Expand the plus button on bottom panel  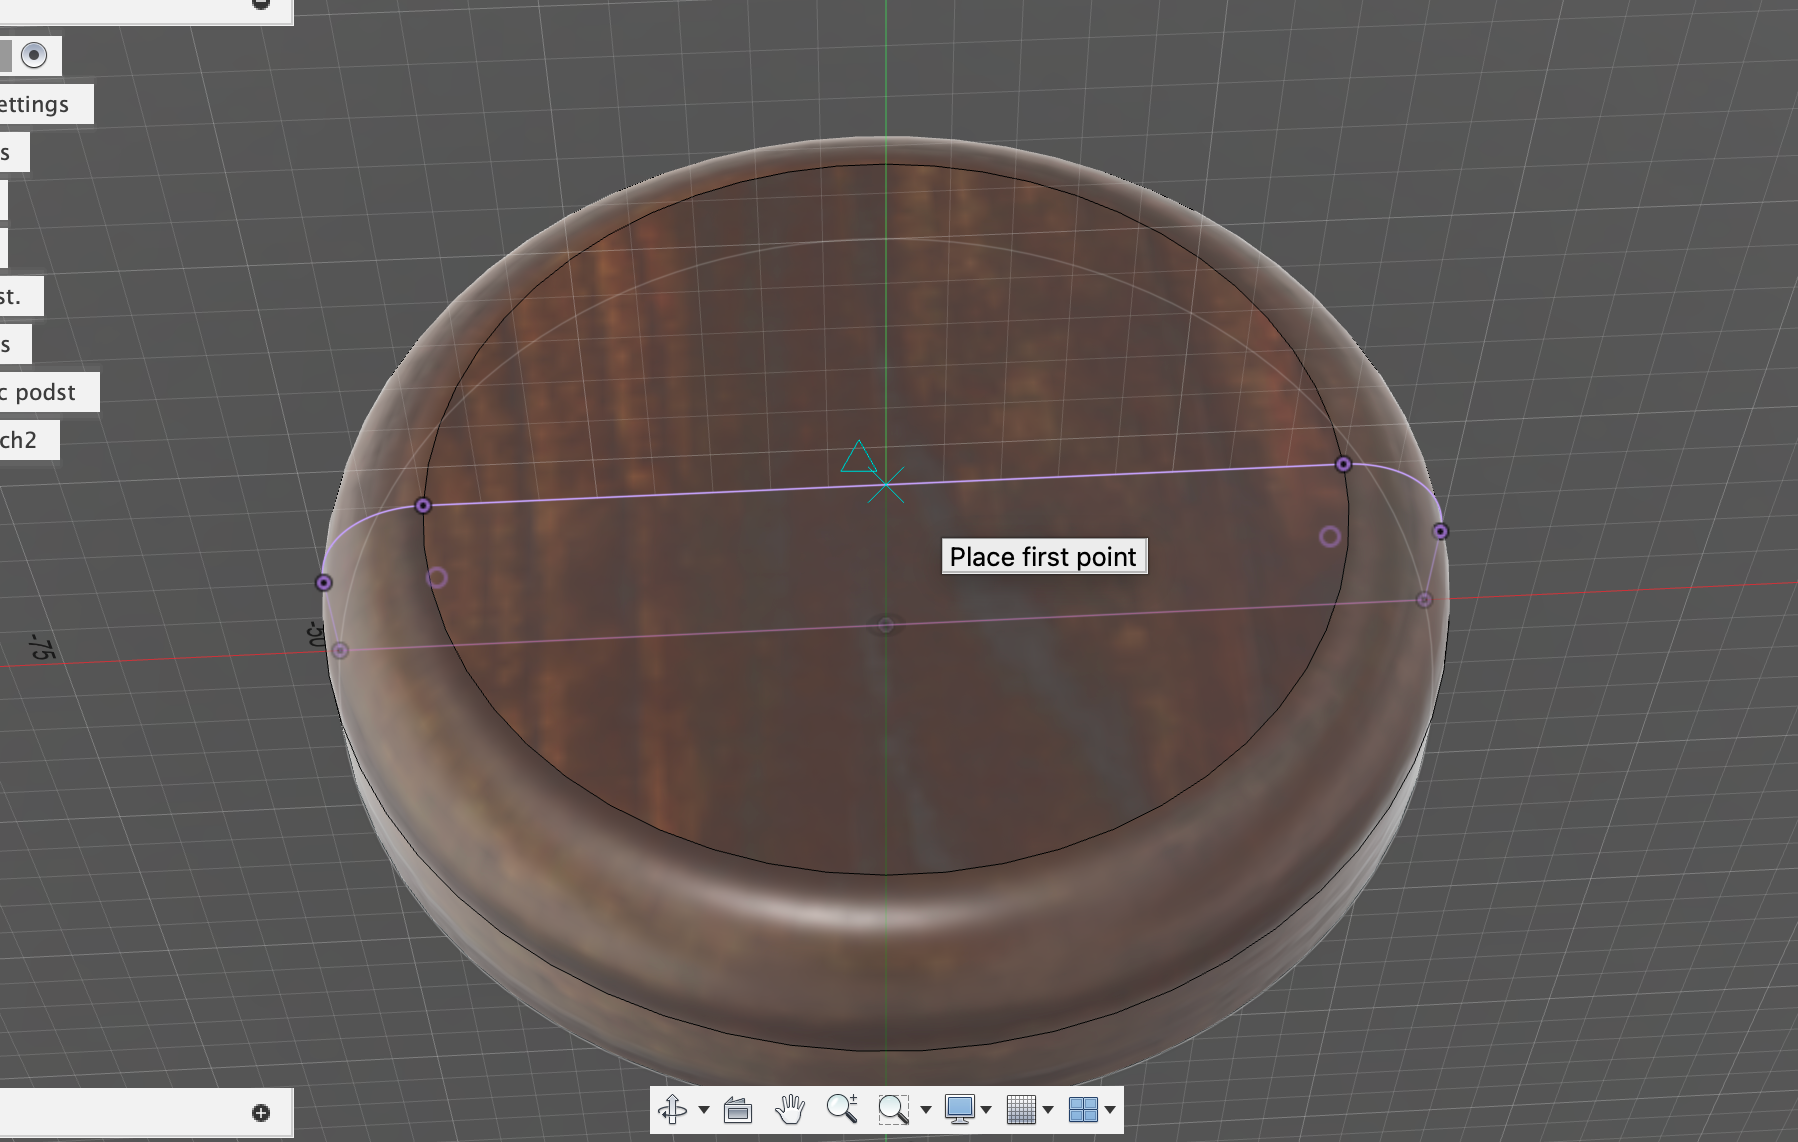(x=261, y=1113)
